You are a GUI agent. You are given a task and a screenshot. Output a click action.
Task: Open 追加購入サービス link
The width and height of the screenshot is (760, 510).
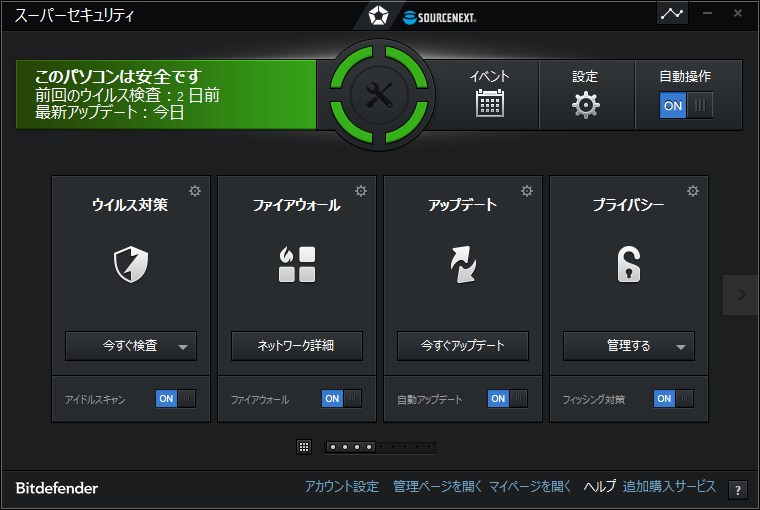tap(669, 486)
